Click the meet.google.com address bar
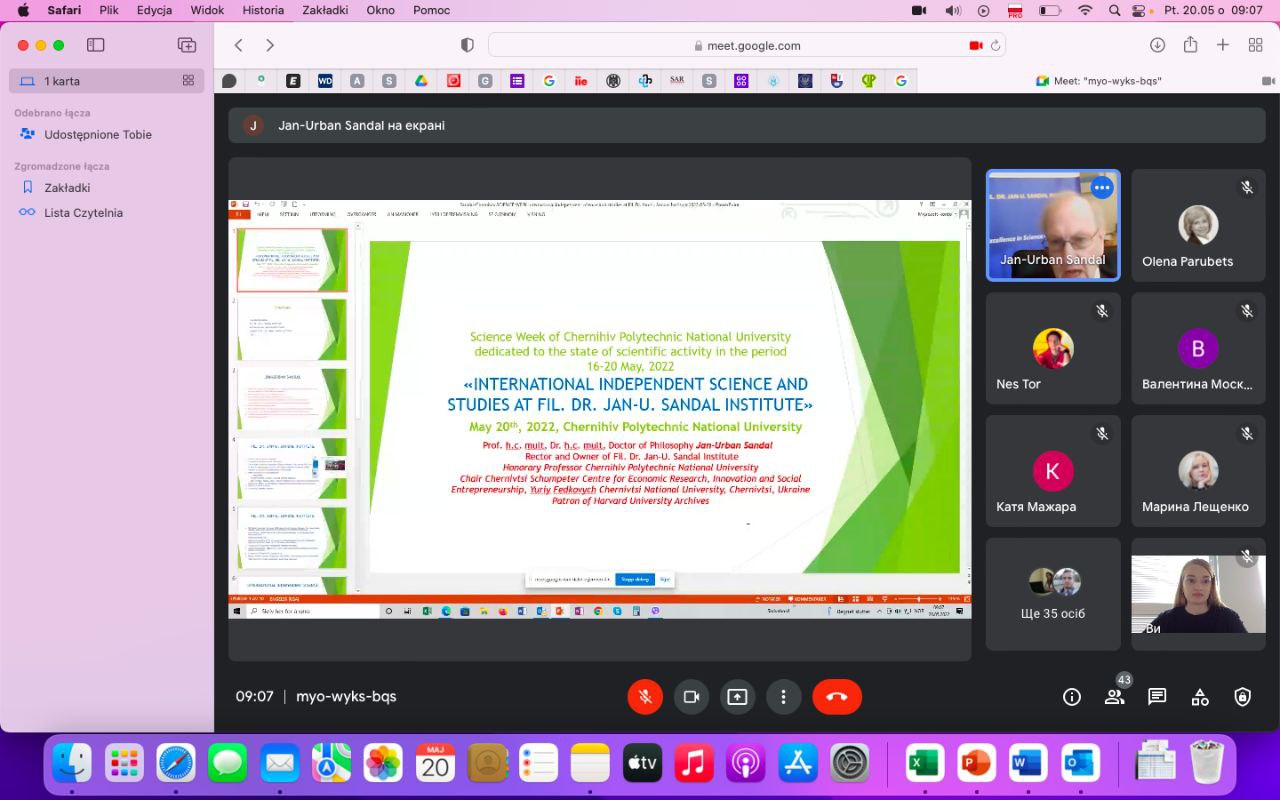 click(x=747, y=45)
